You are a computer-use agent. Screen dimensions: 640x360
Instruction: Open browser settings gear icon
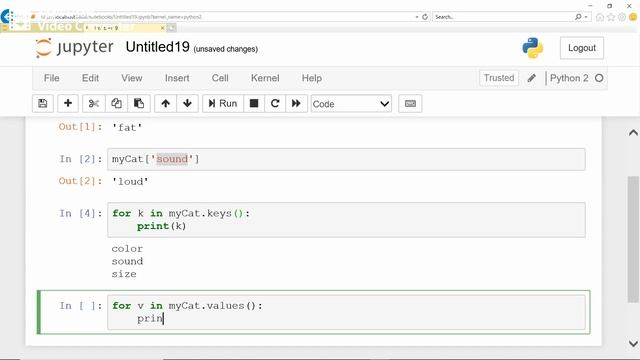pyautogui.click(x=622, y=17)
